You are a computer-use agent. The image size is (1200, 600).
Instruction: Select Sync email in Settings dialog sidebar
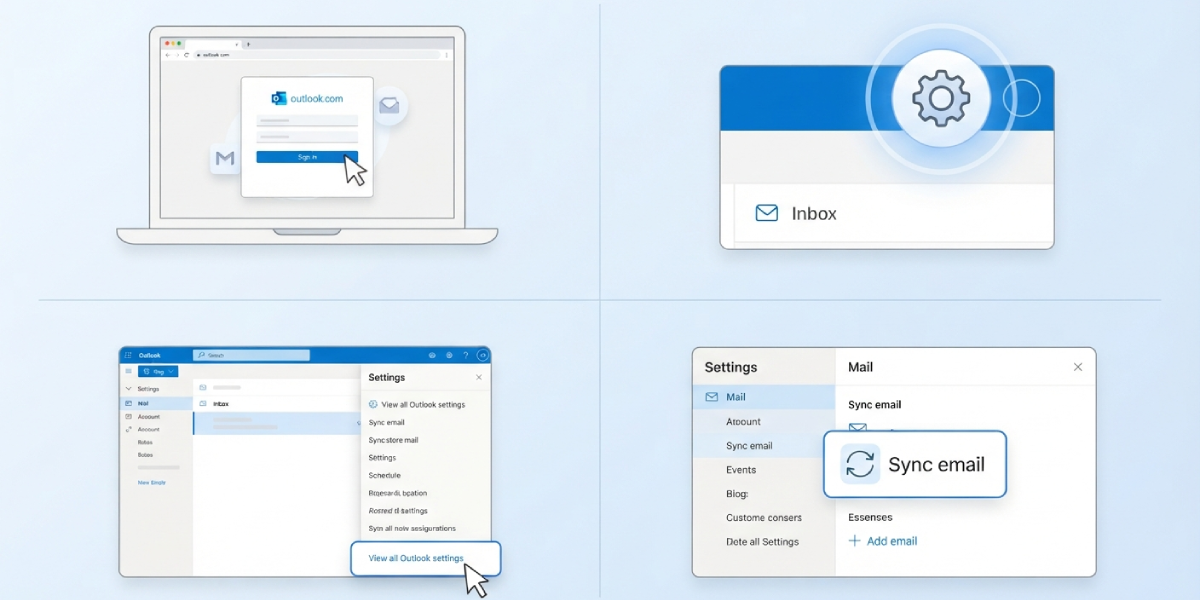pyautogui.click(x=749, y=446)
